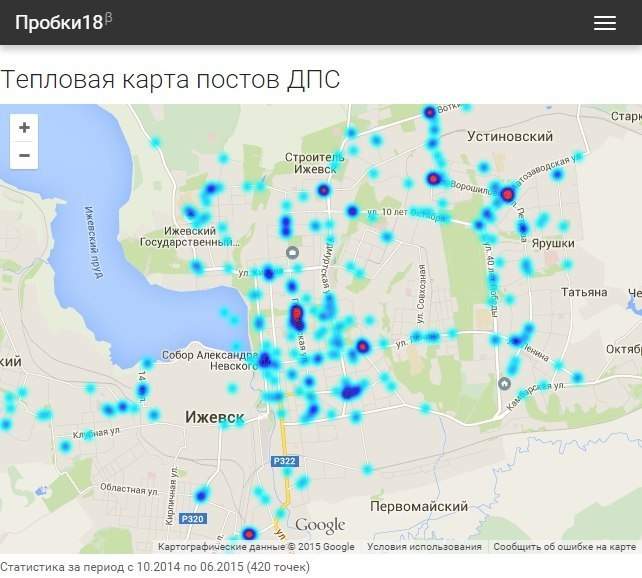642x578 pixels.
Task: Click the P322 road shield
Action: (285, 461)
